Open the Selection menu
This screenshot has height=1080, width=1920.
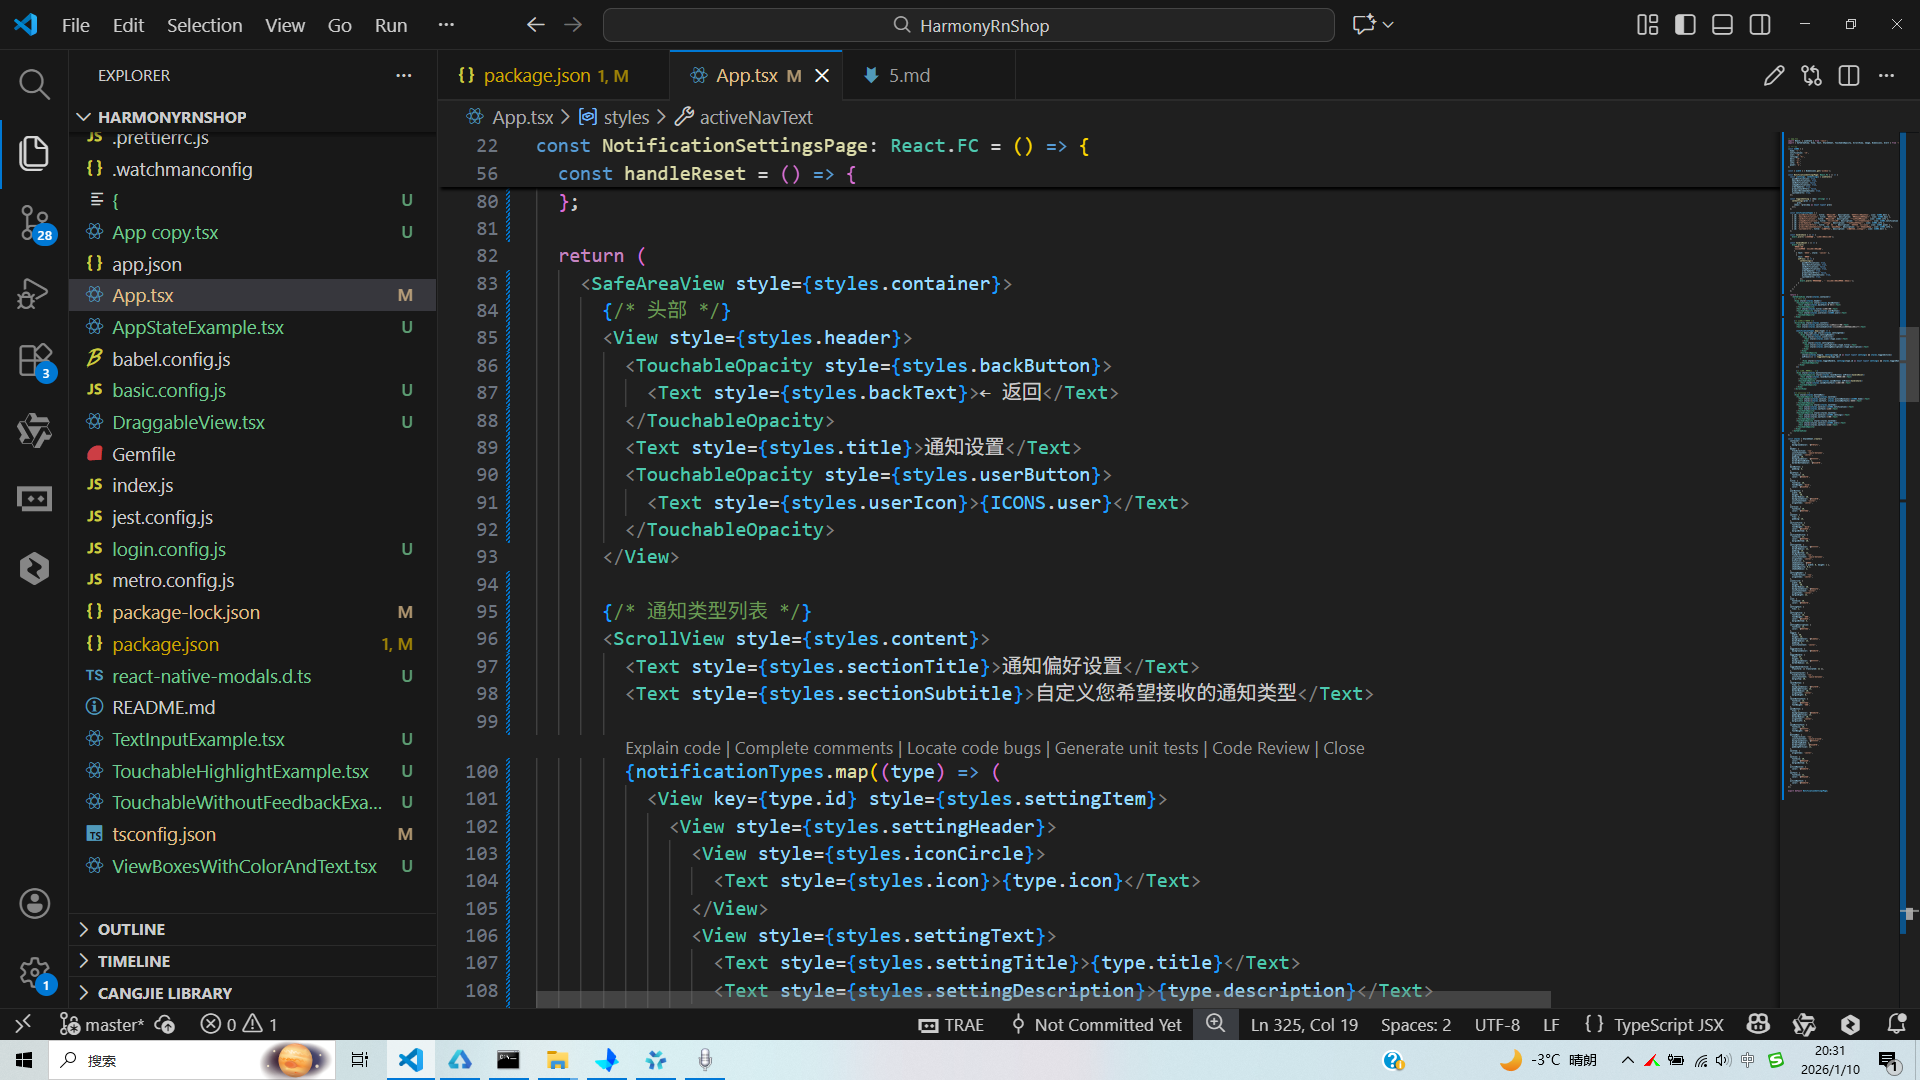click(x=204, y=25)
